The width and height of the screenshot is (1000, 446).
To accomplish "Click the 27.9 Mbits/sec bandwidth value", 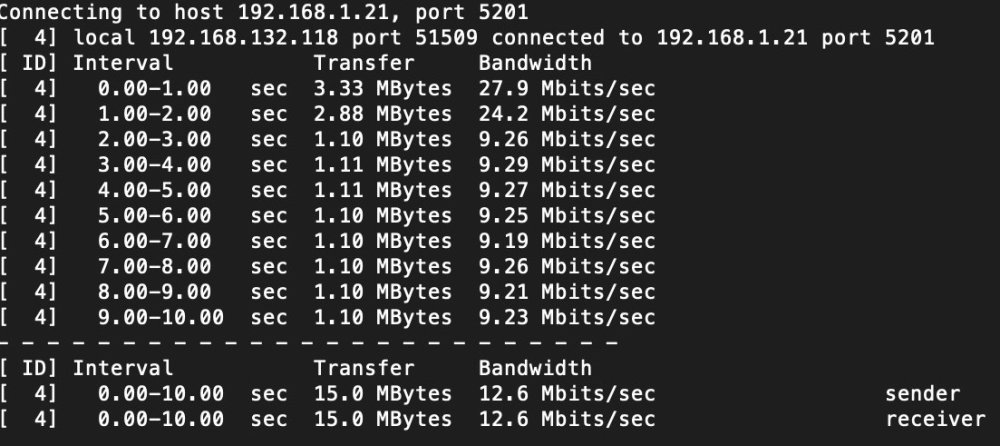I will [x=567, y=89].
